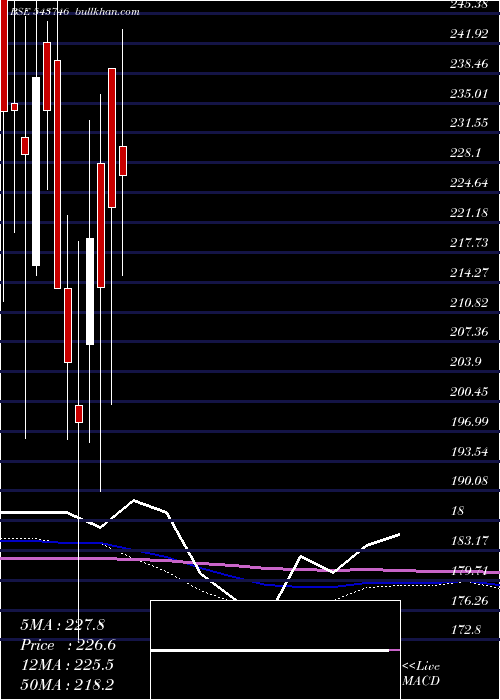Click the <<Live MACD label
Screen dimensions: 500x700
click(421, 674)
